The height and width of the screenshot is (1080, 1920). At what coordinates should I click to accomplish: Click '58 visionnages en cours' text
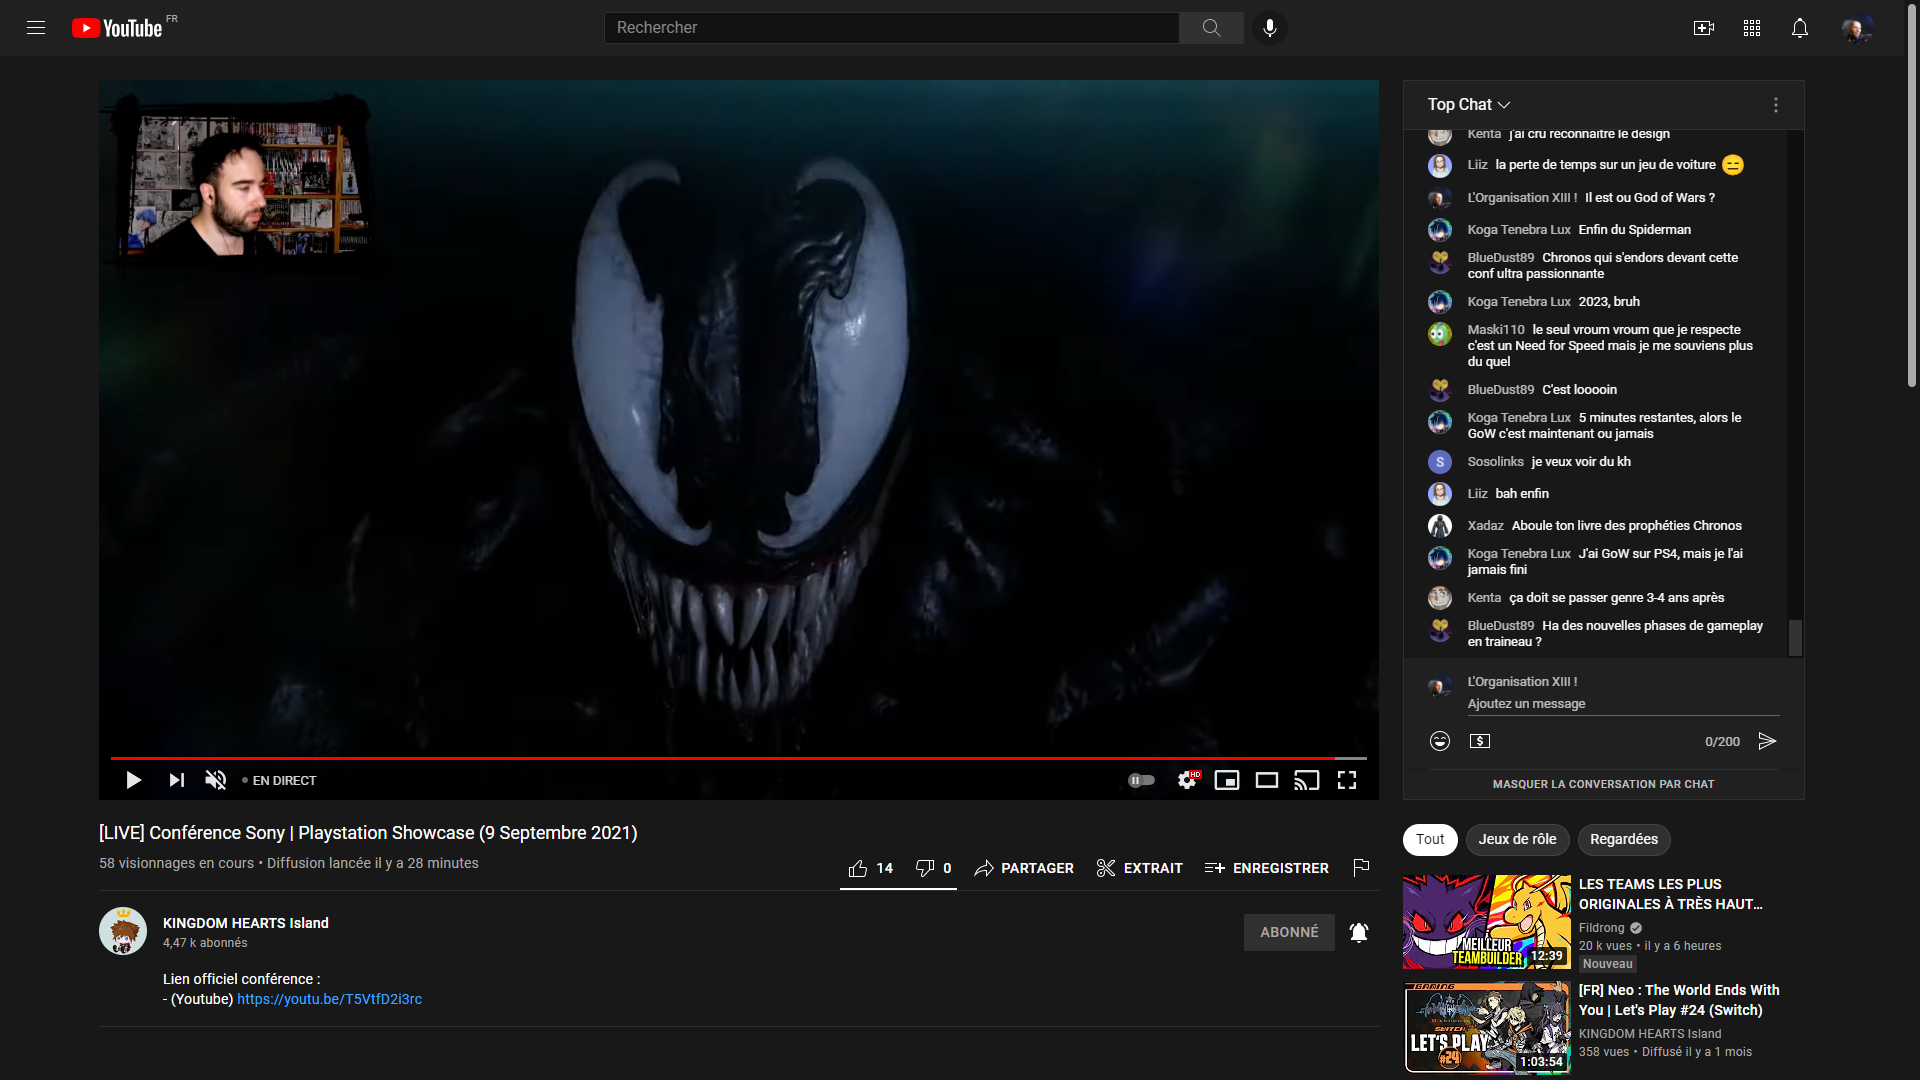tap(176, 863)
